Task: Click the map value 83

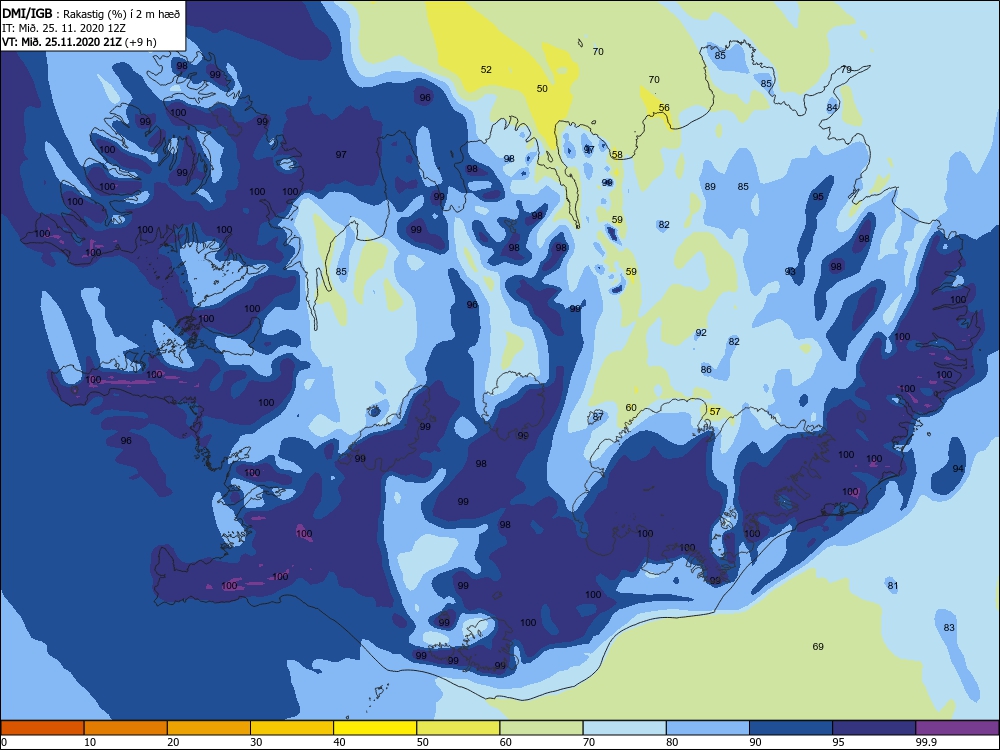Action: tap(949, 628)
